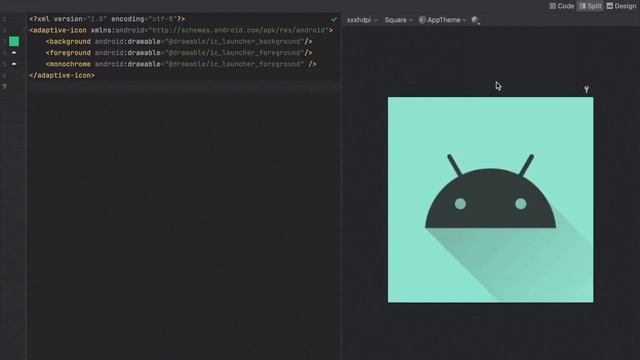
Task: Click the <?xml version declaration line
Action: (x=107, y=19)
